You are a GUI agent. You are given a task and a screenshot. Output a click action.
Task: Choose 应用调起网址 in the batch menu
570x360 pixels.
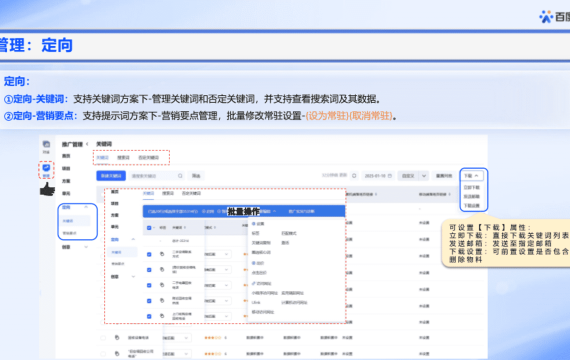click(x=293, y=293)
